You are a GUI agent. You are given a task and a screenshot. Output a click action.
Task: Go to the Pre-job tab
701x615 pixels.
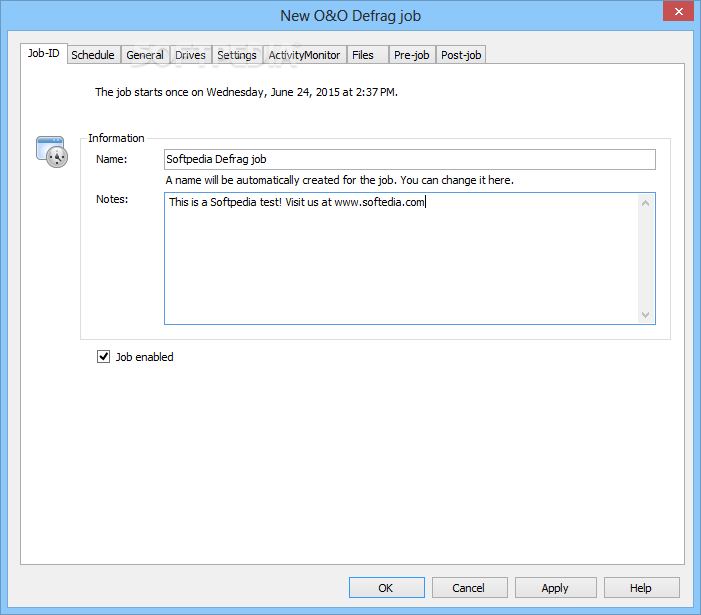point(412,55)
